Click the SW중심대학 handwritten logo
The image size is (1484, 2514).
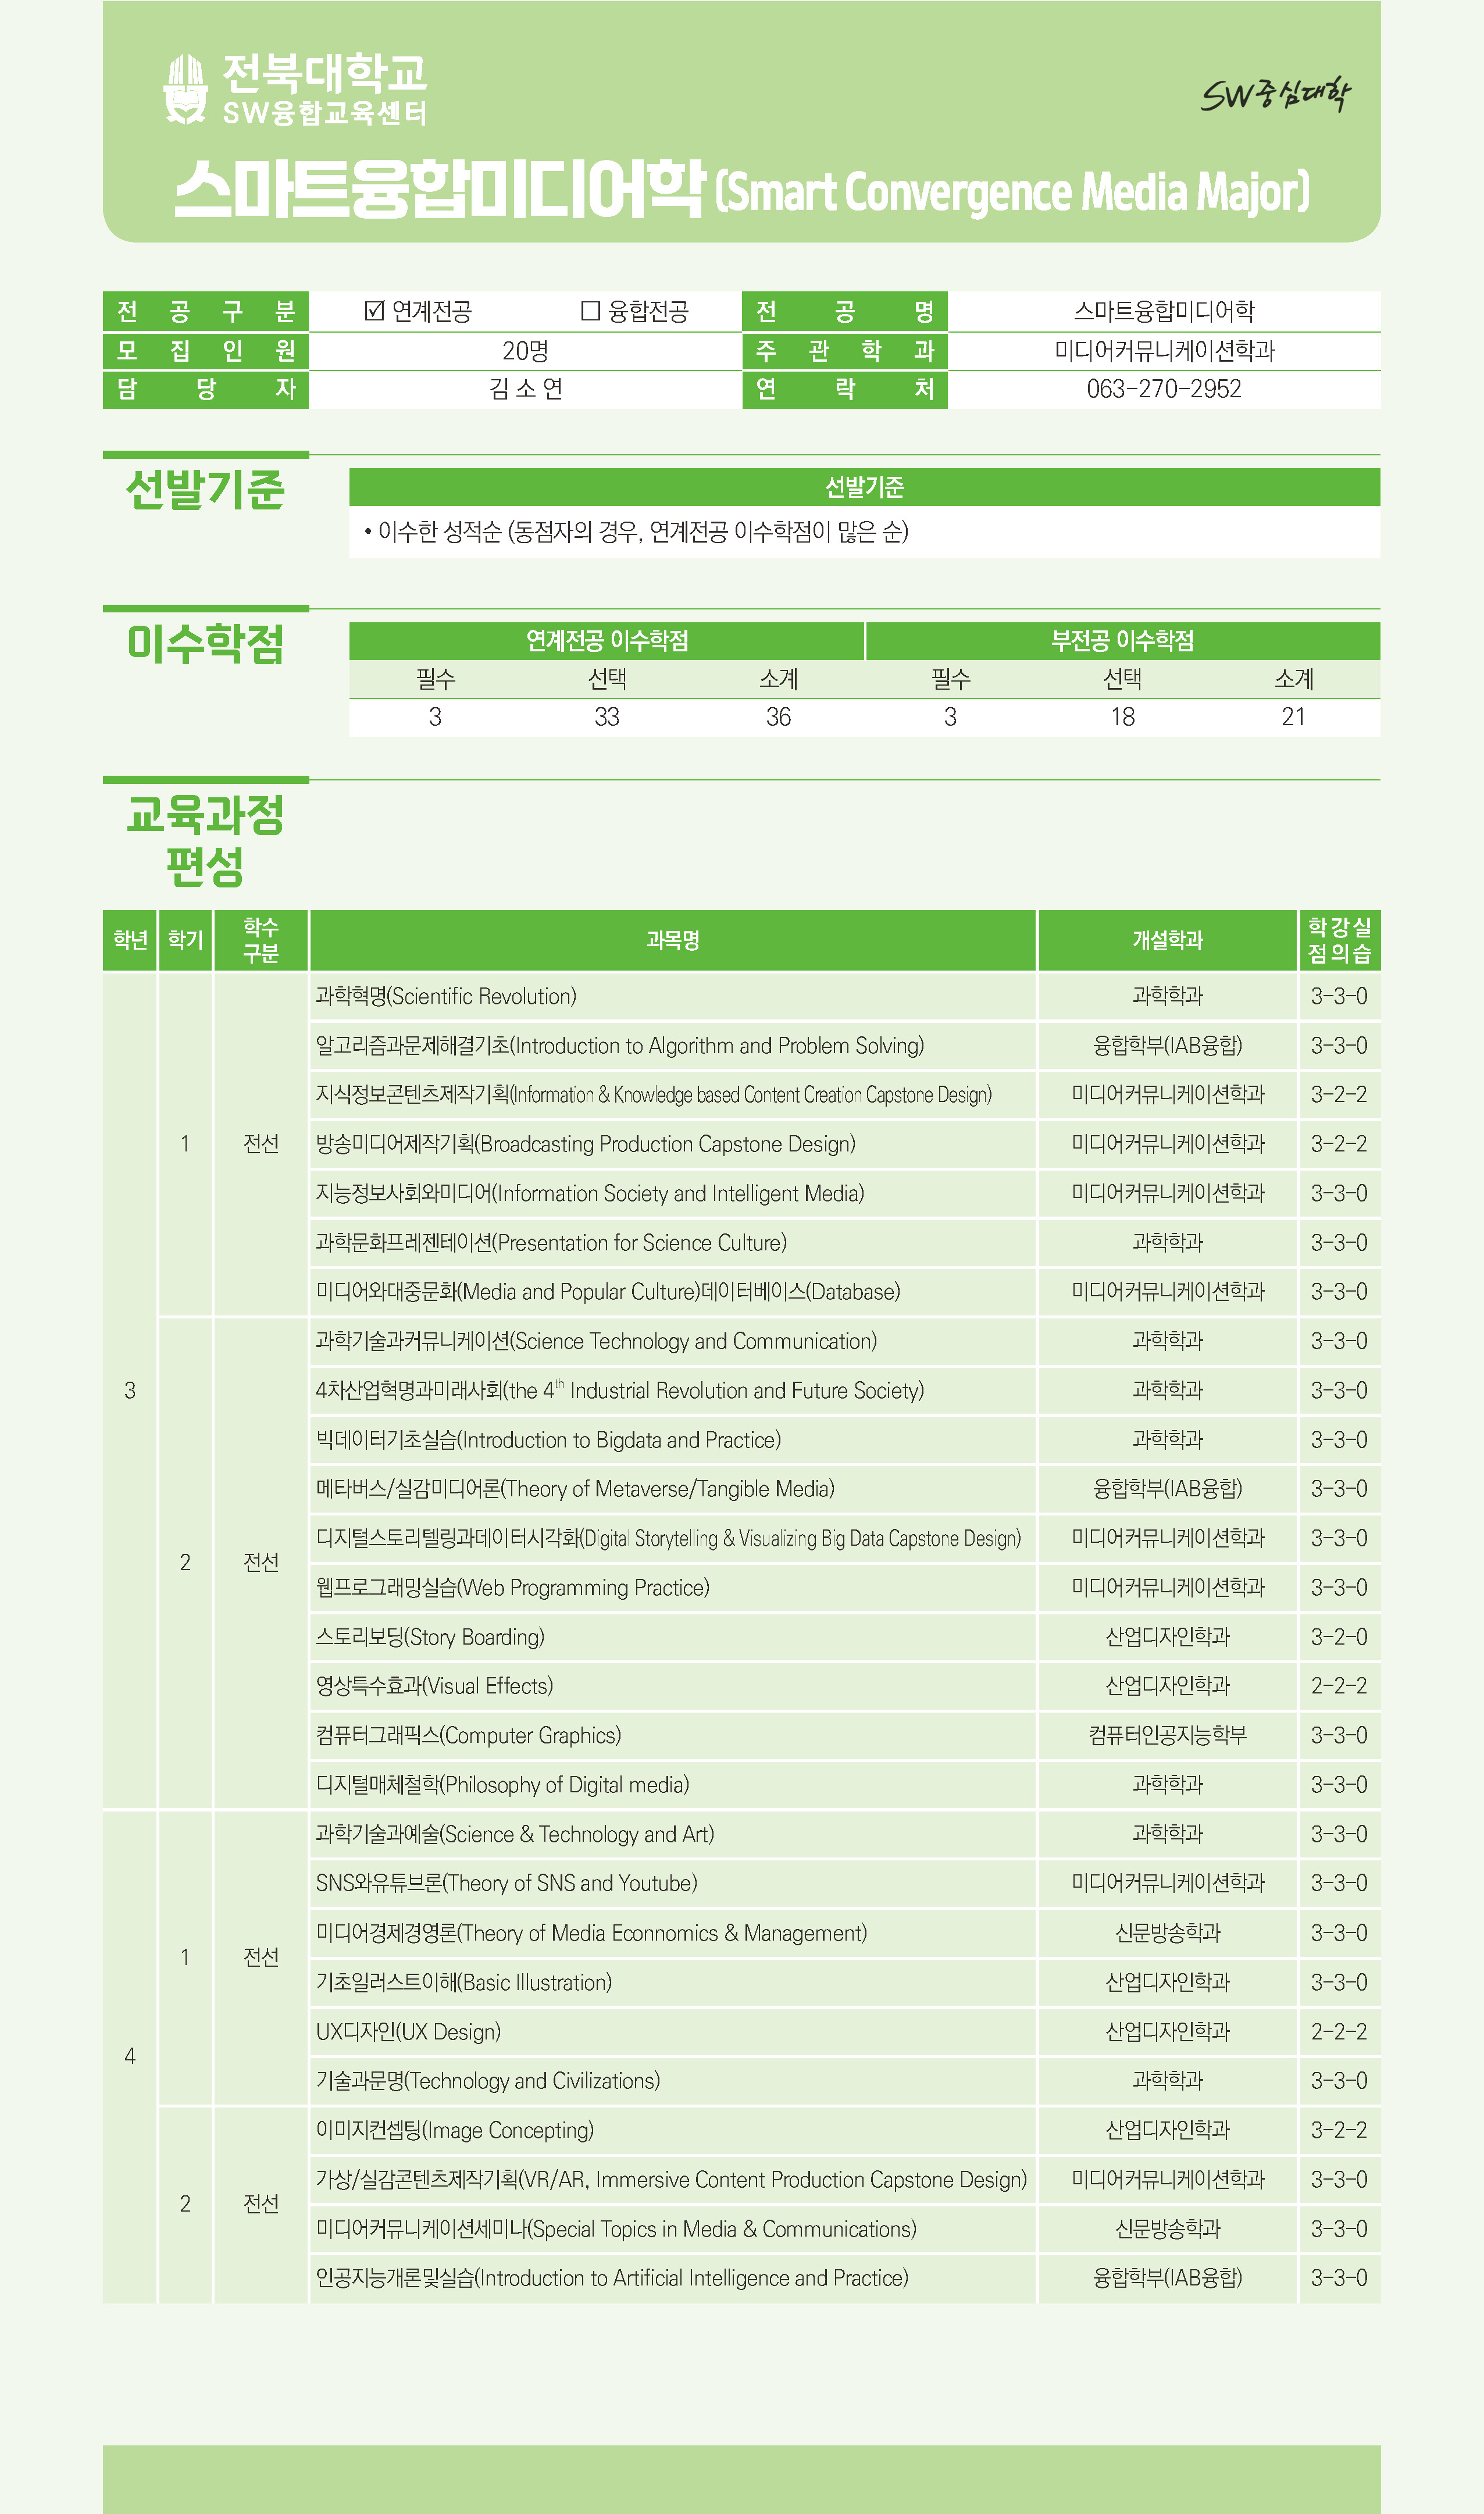pos(1275,95)
